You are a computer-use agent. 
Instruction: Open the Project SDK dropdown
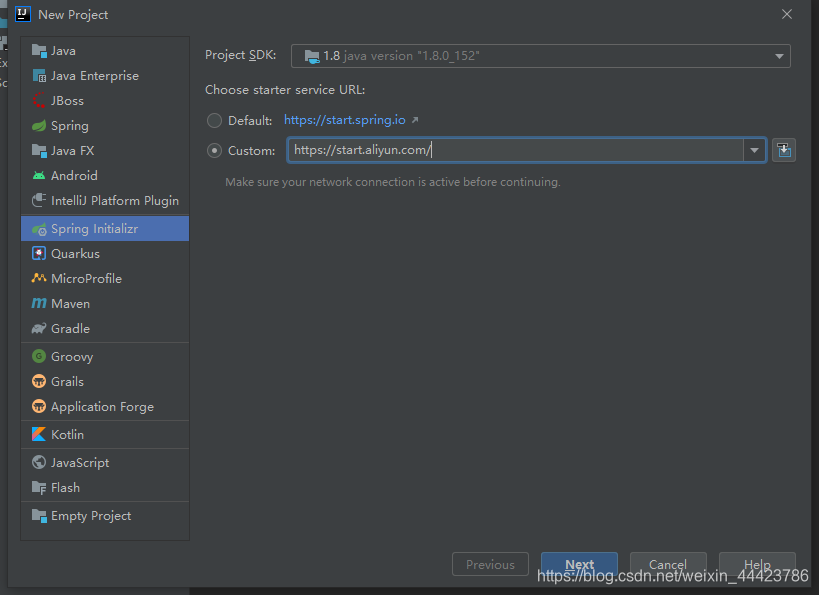click(541, 56)
